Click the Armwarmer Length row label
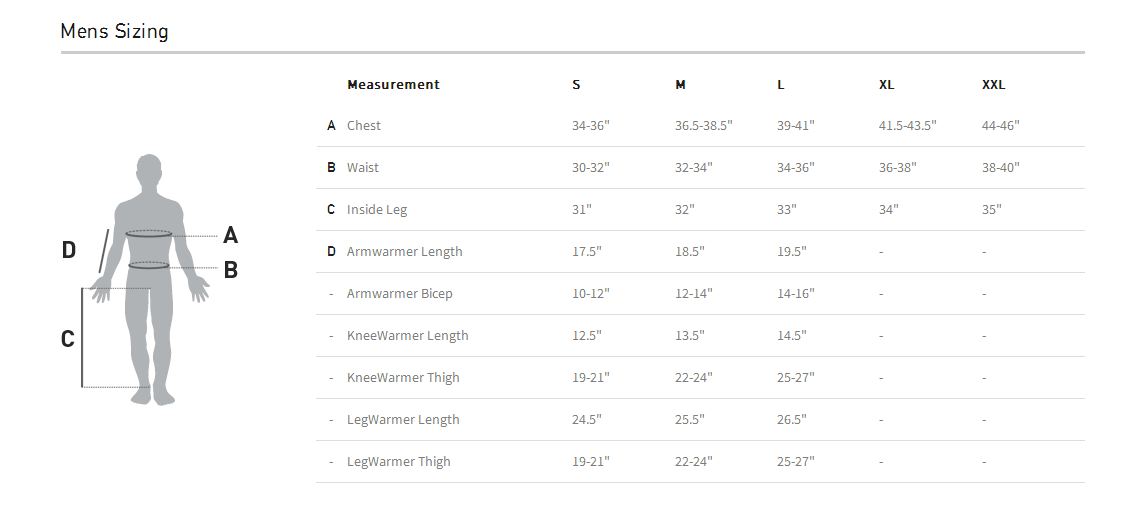1136x510 pixels. [404, 252]
